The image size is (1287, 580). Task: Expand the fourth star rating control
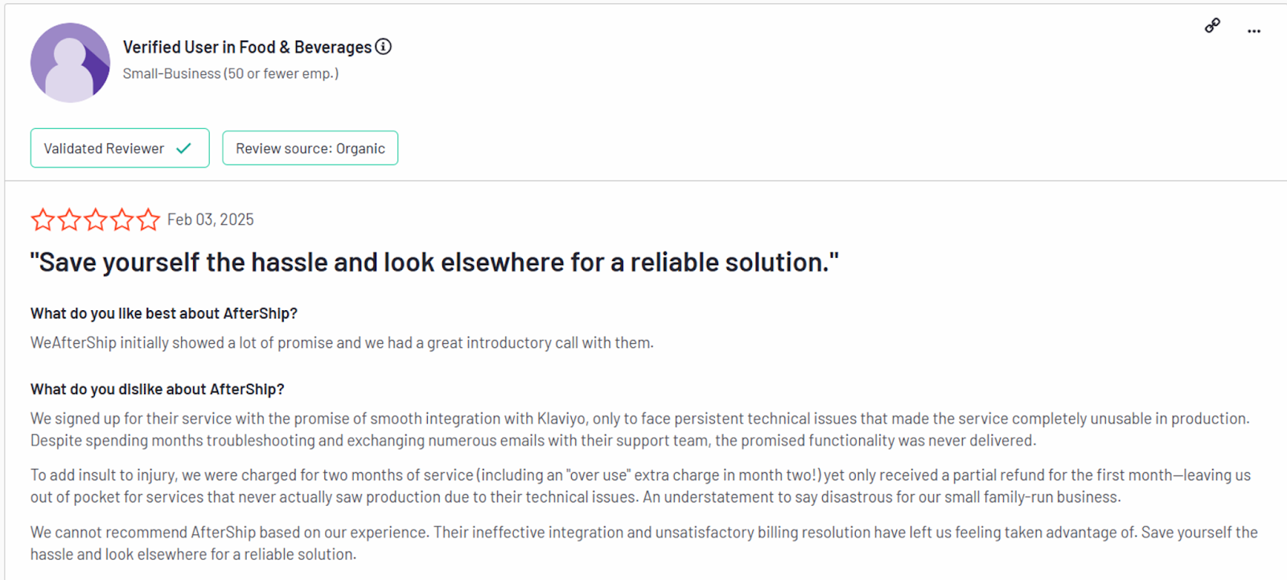coord(122,219)
